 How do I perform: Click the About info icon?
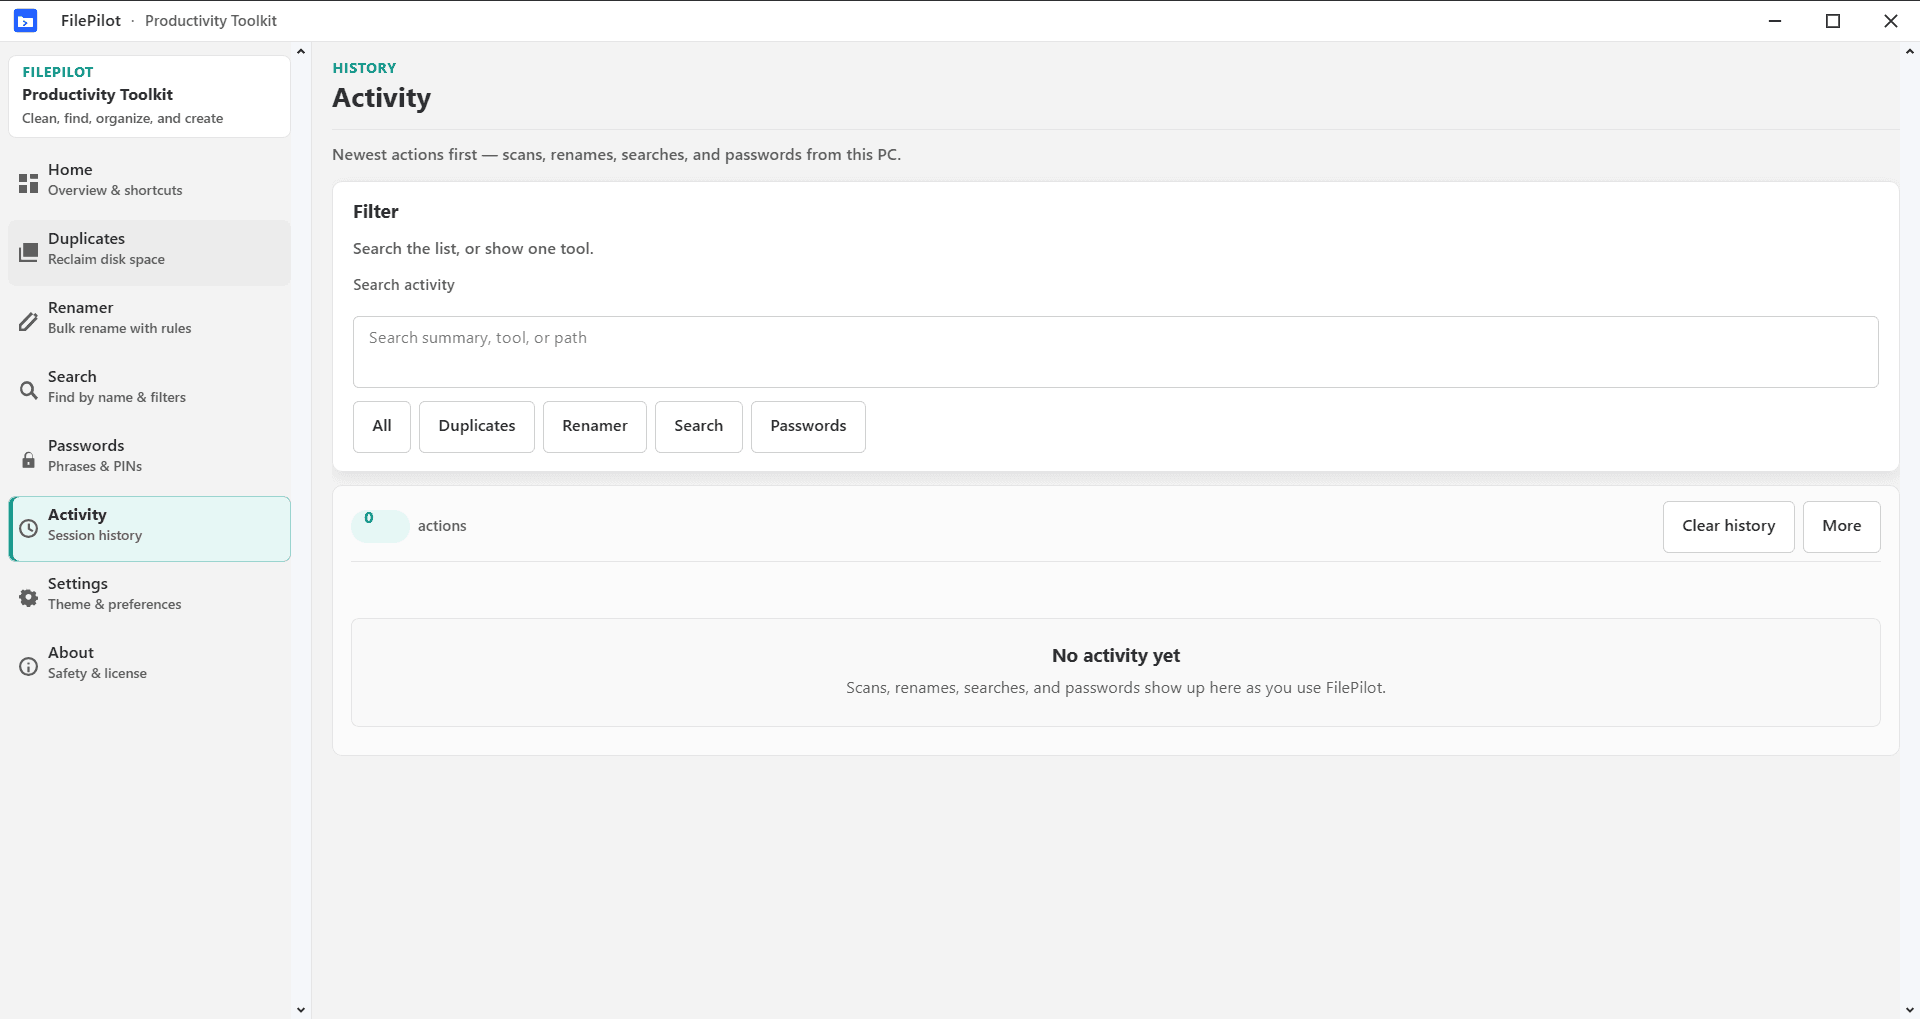tap(28, 667)
